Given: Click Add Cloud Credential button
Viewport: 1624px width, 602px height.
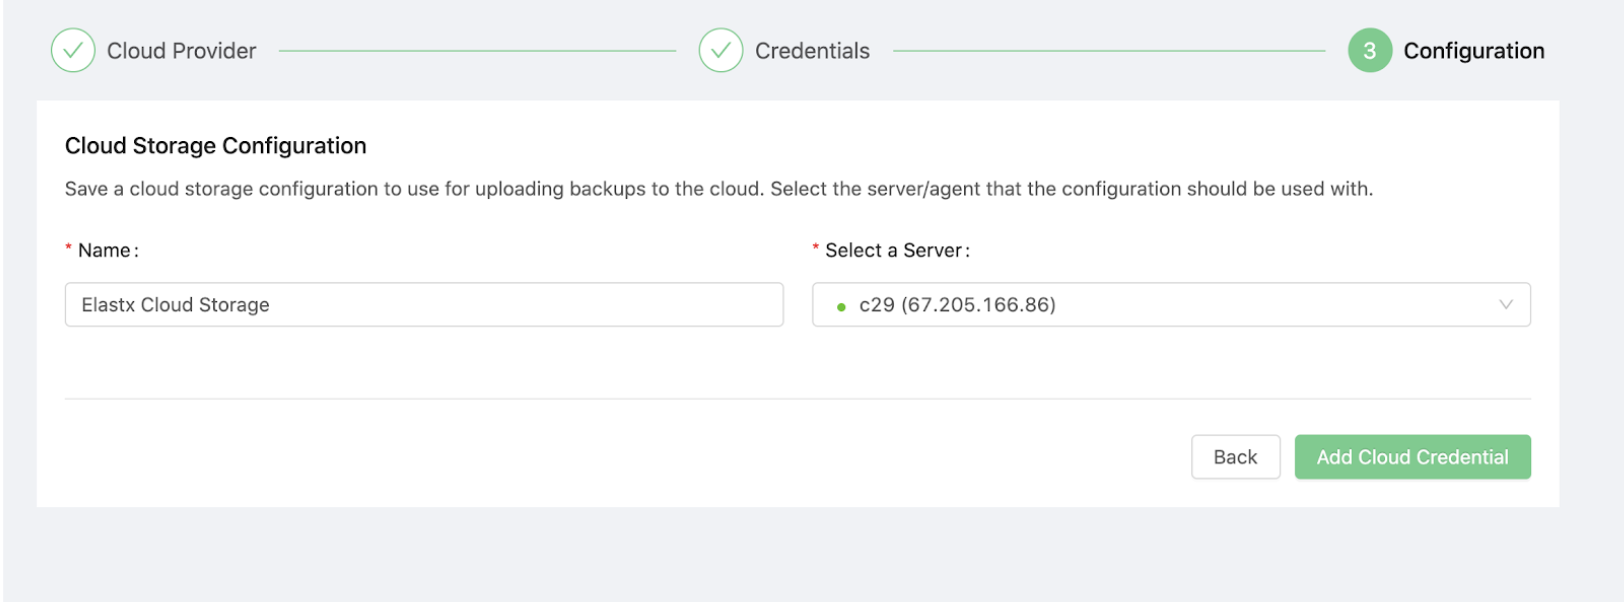Looking at the screenshot, I should click(x=1412, y=457).
